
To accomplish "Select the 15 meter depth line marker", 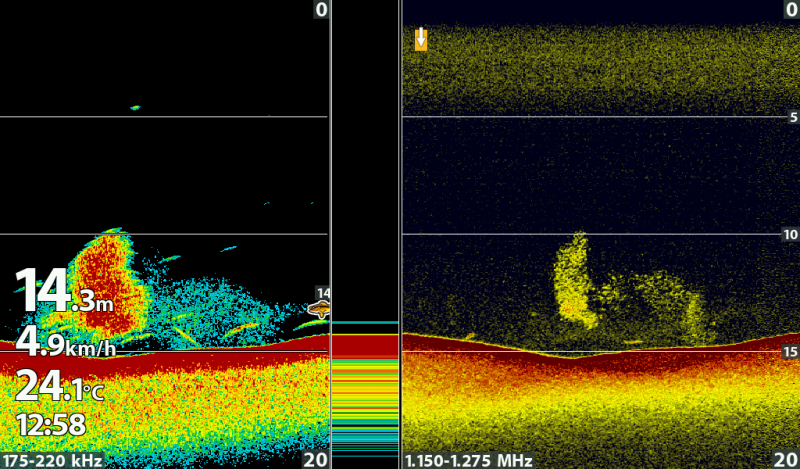I will tap(790, 352).
